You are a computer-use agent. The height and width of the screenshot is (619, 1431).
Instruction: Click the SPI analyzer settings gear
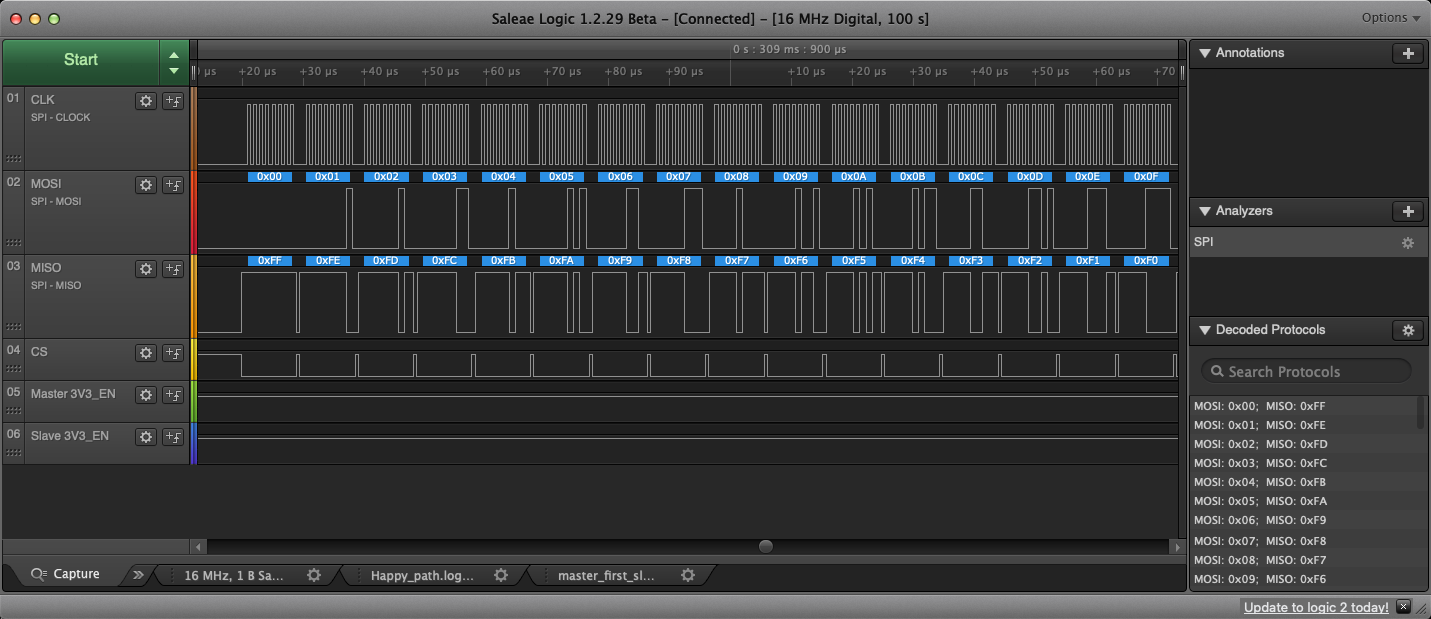click(1407, 243)
